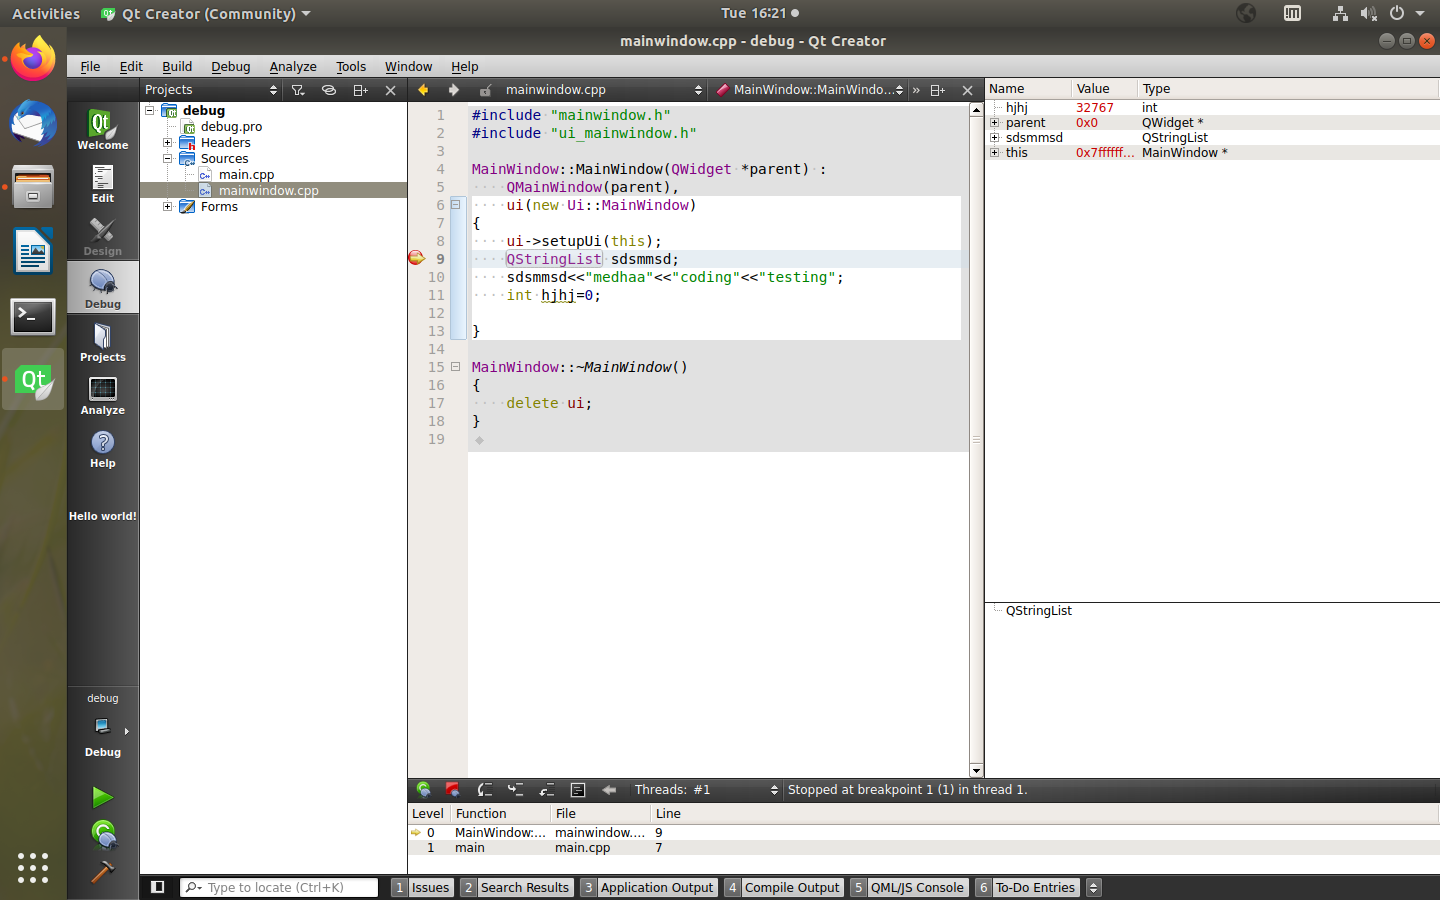Viewport: 1440px width, 900px height.
Task: Expand the sdsmmsd variable in Locals view
Action: coord(995,138)
